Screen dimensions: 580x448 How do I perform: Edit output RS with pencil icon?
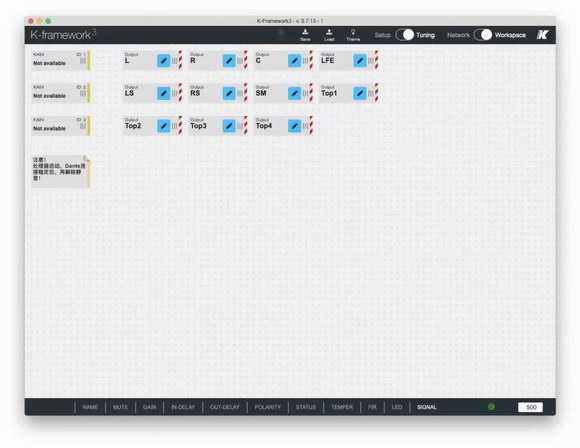229,93
